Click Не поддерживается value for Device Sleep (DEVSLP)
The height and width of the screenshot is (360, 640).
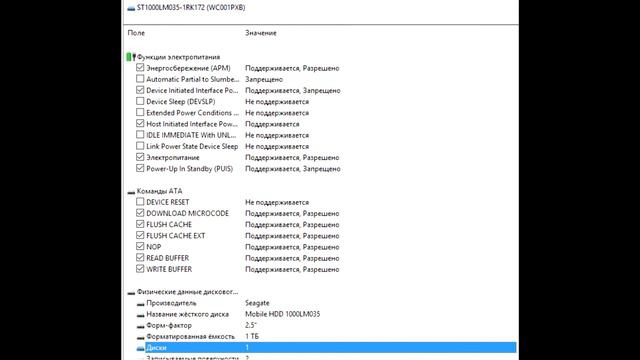point(277,102)
